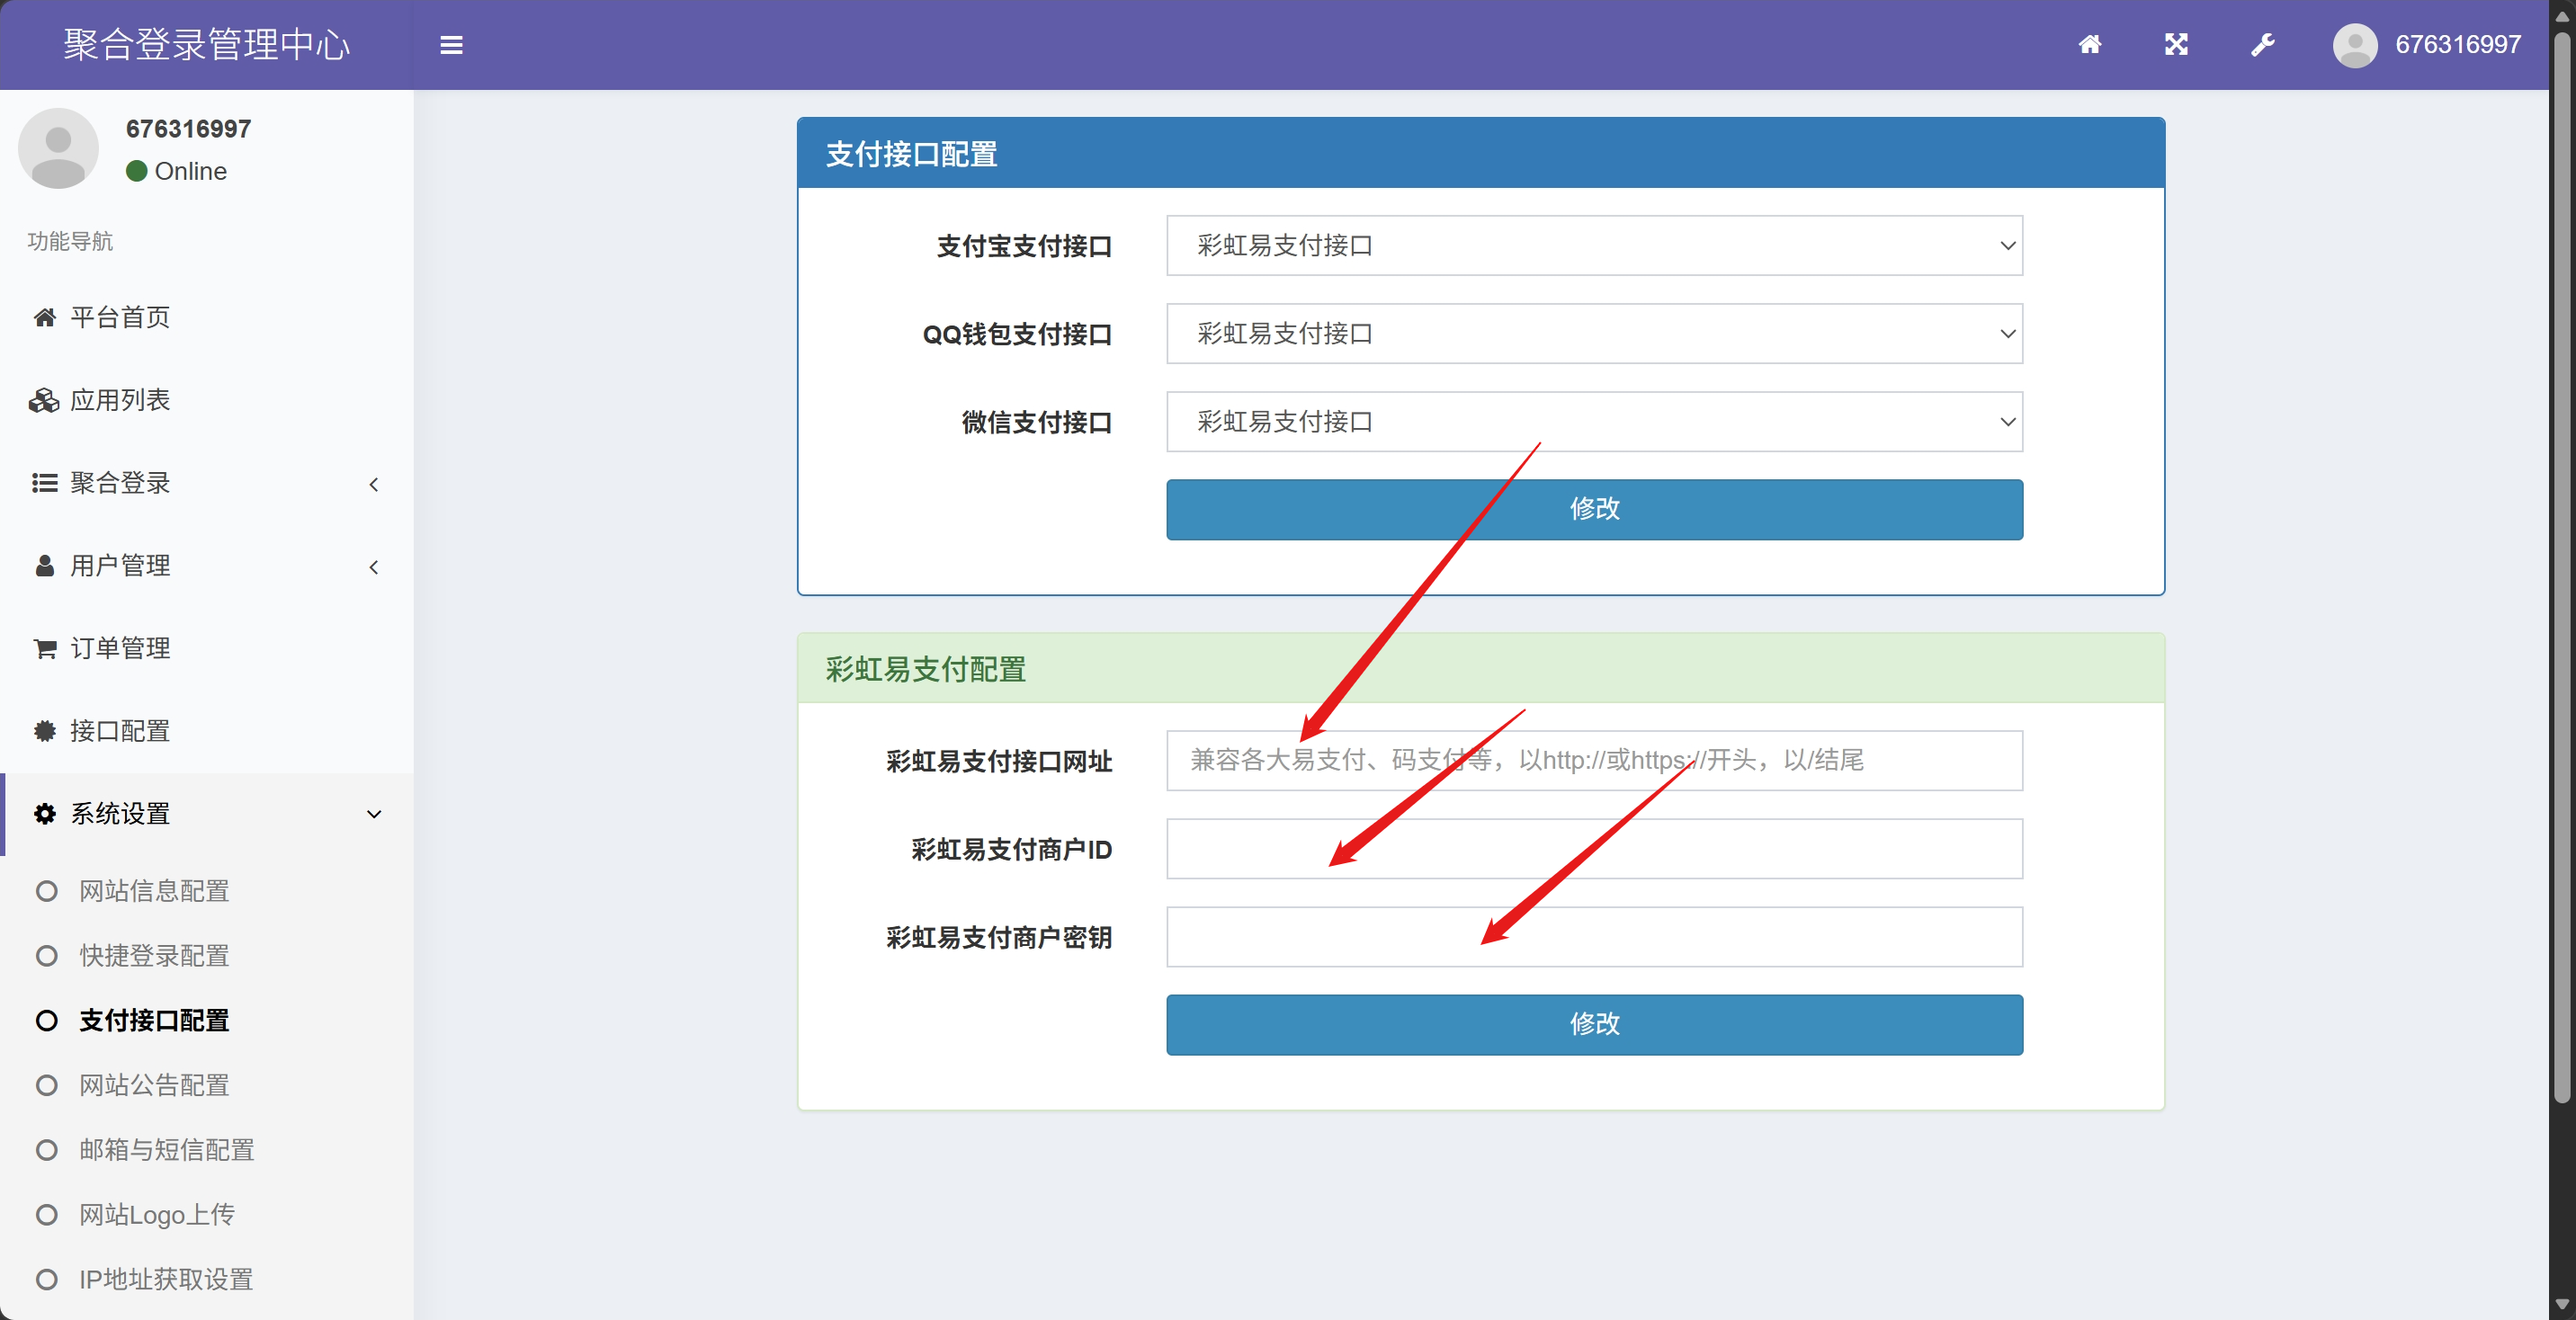
Task: Click the 用户管理 person icon
Action: pos(45,566)
